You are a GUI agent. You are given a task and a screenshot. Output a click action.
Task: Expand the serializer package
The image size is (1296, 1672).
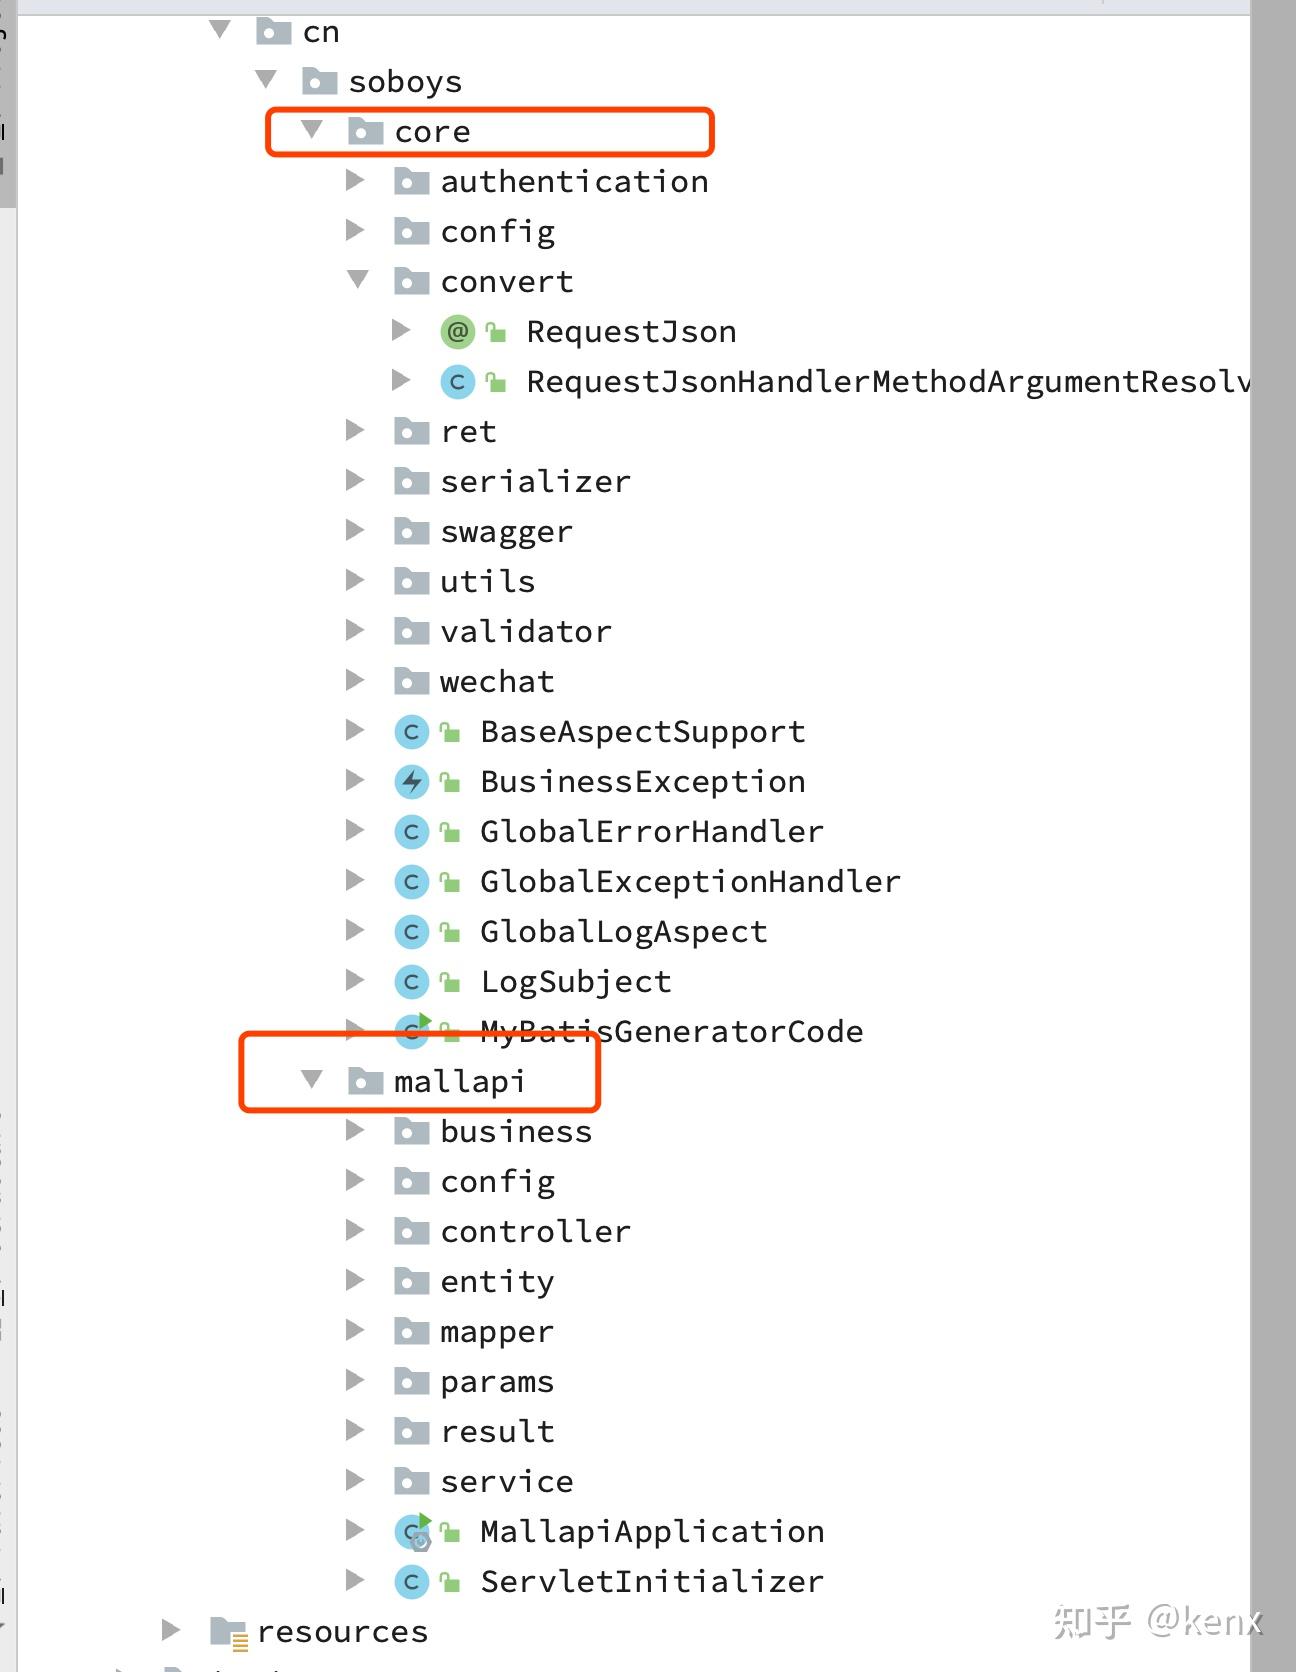[356, 481]
